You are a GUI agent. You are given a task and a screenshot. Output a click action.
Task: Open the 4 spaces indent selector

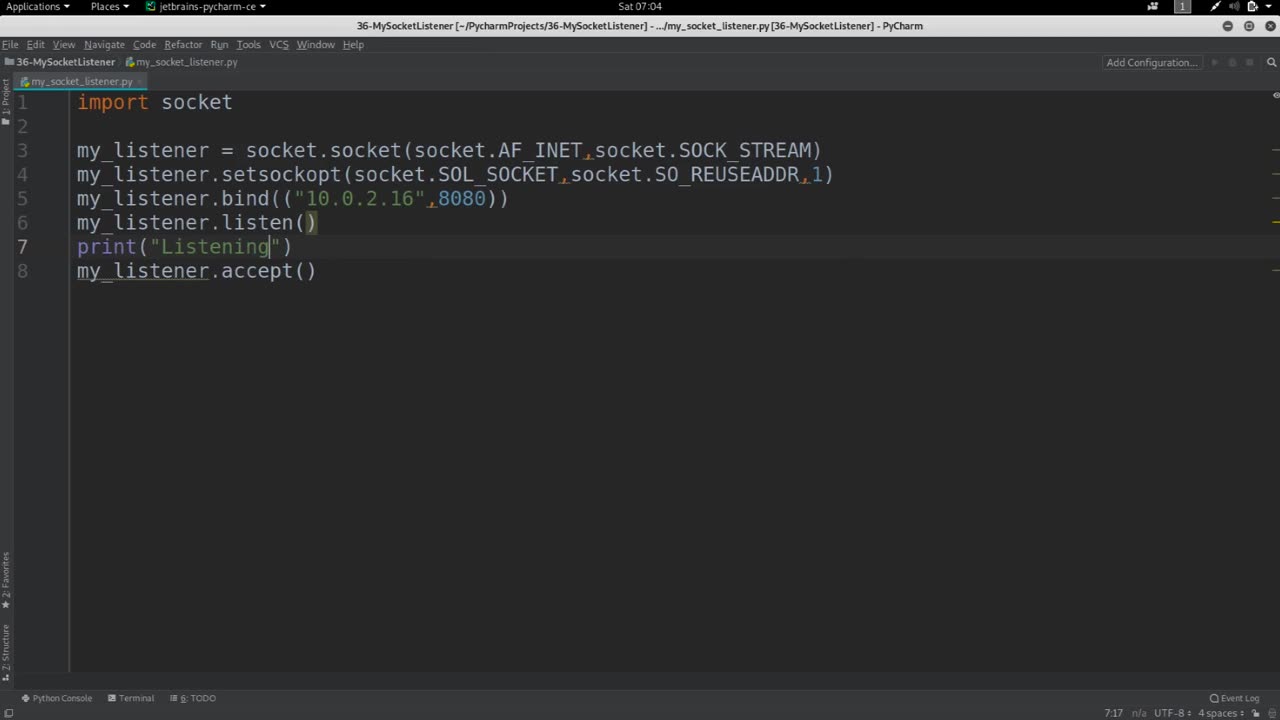tap(1220, 713)
